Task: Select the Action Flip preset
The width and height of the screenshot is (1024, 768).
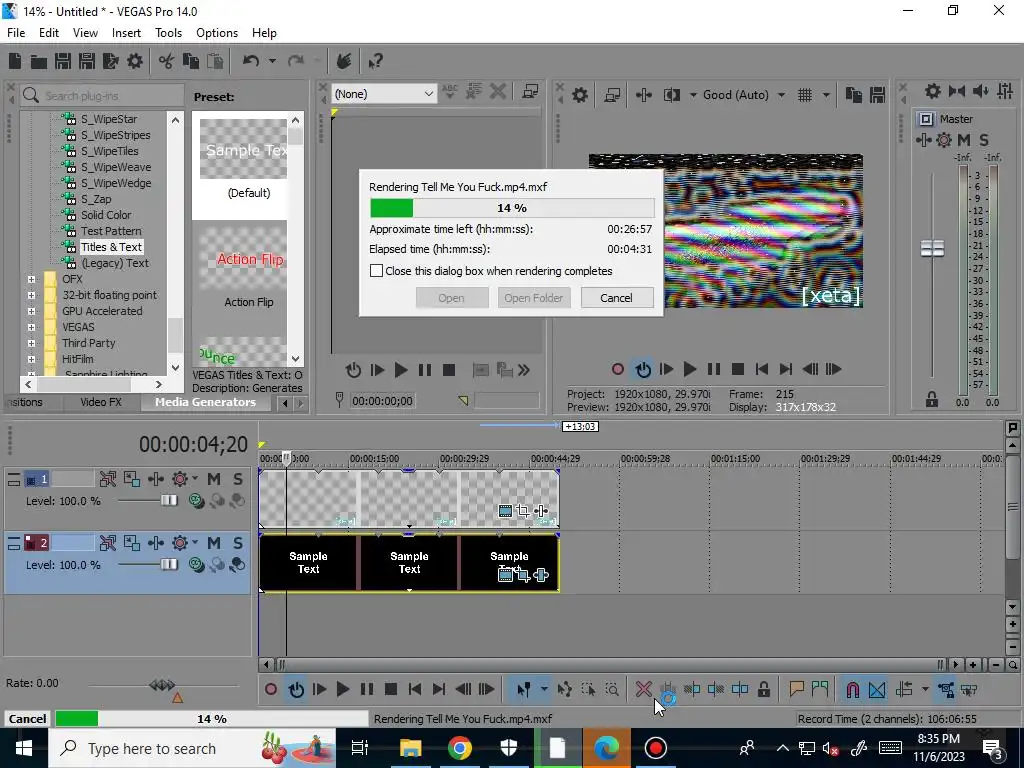Action: pos(249,269)
